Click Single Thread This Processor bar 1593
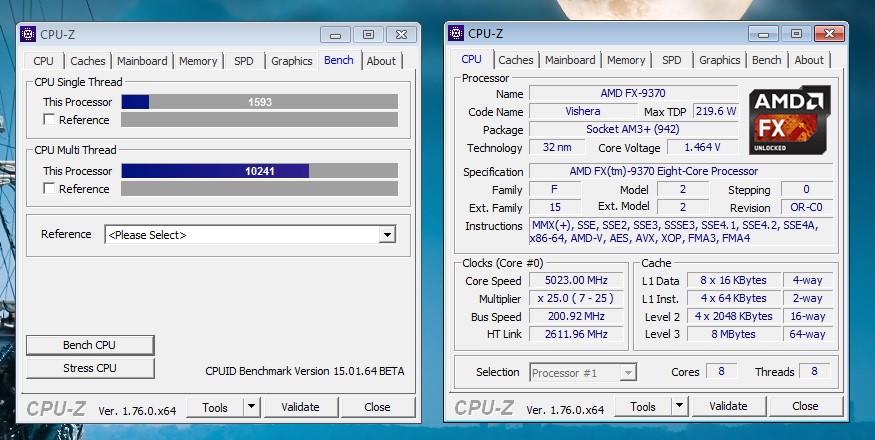875x440 pixels. point(259,102)
